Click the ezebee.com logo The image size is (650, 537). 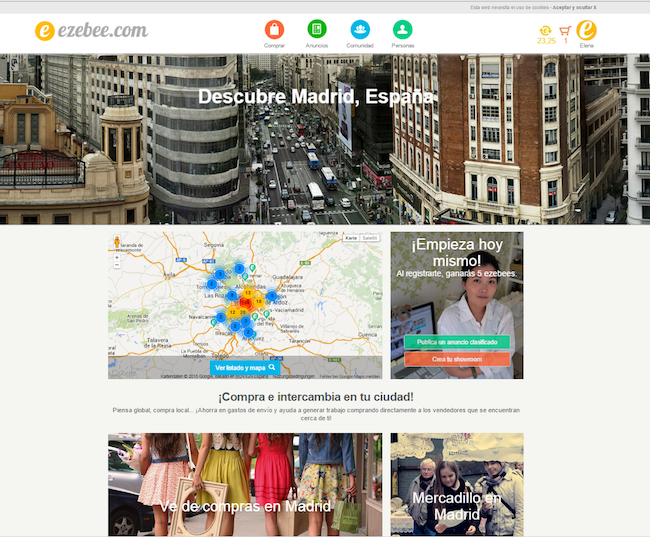coord(91,31)
